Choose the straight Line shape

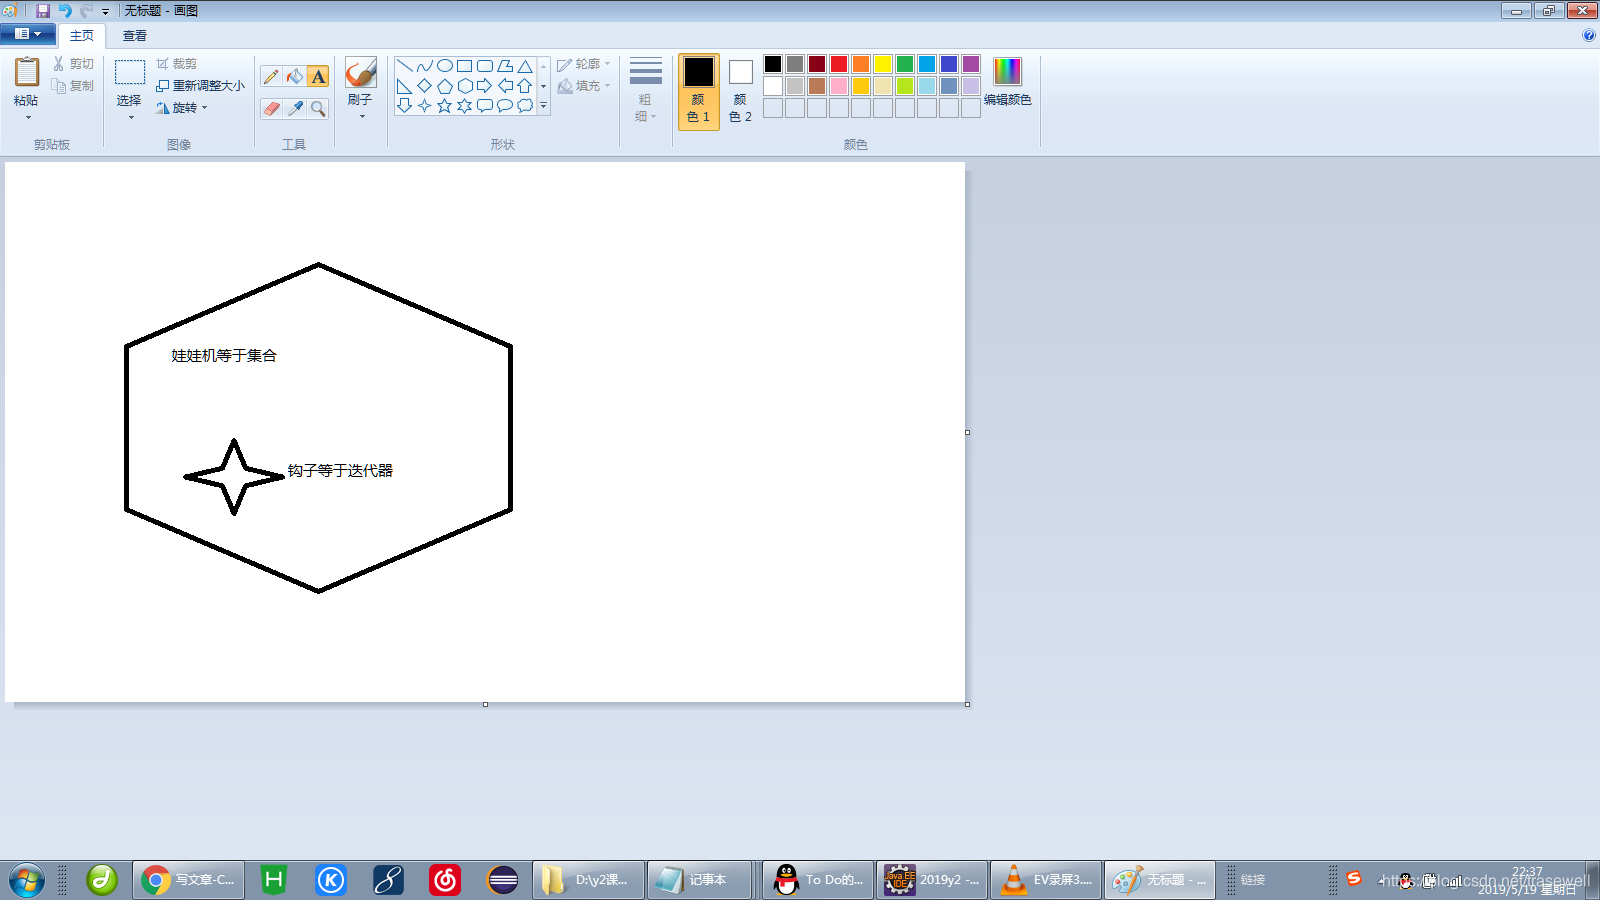(405, 66)
